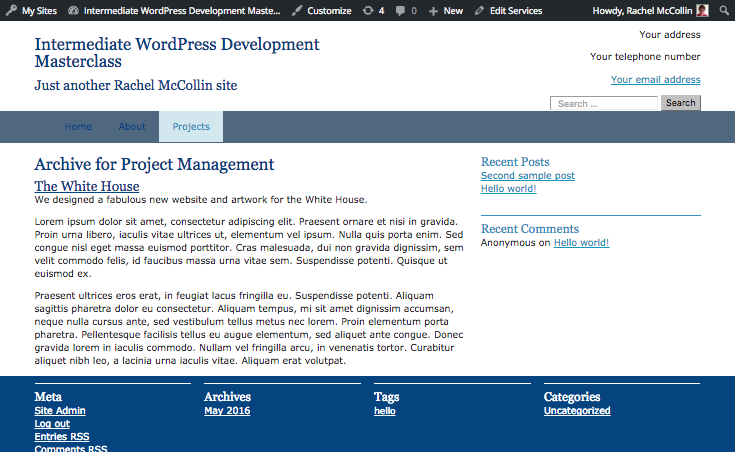Click the Tags footer heading

pos(387,397)
